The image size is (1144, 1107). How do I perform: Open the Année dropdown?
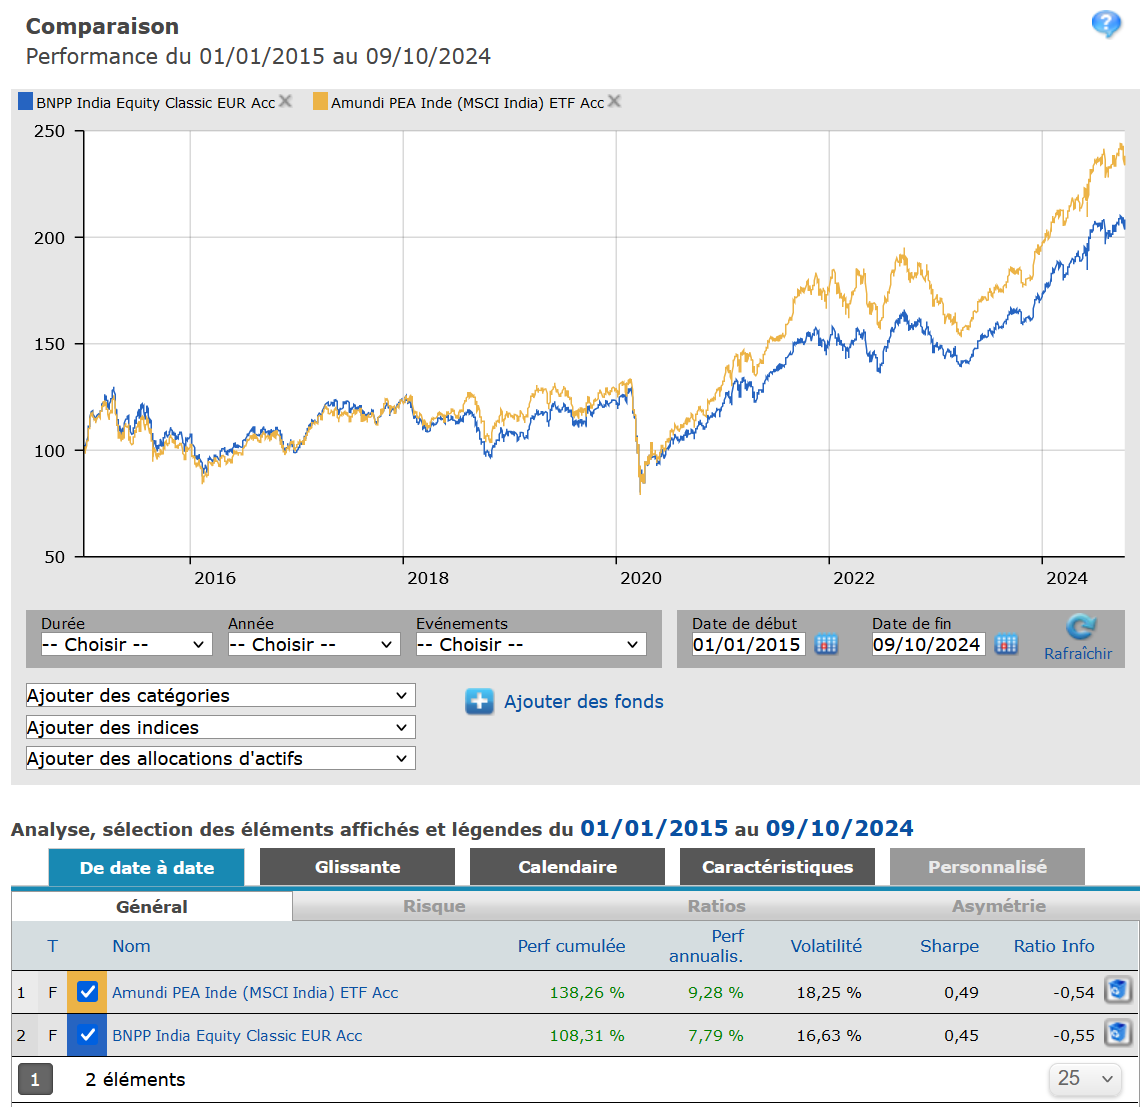[314, 644]
